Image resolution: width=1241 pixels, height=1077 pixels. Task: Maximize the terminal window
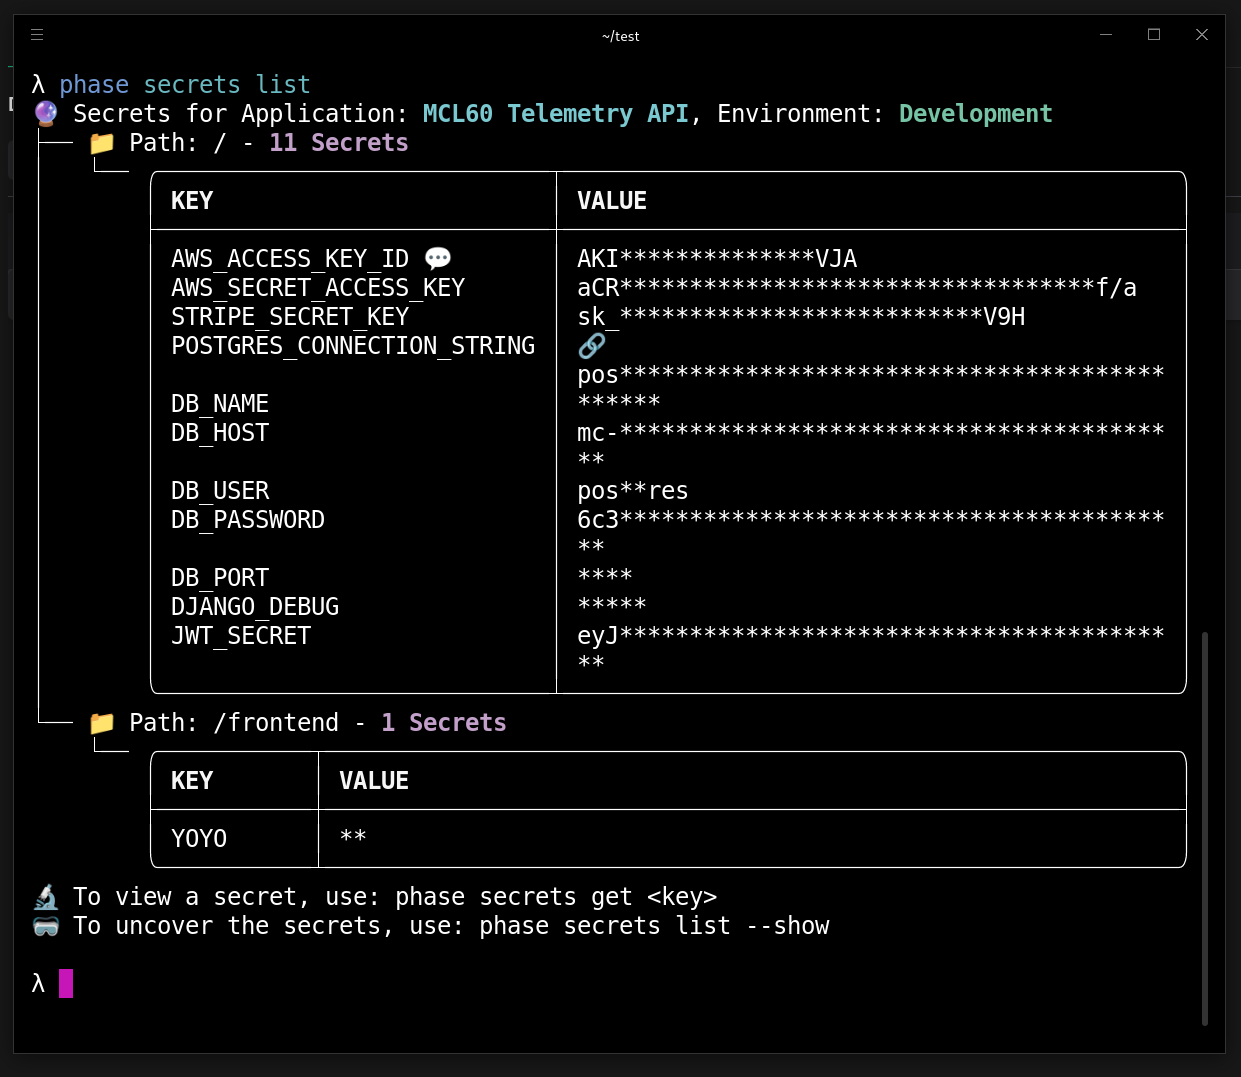(x=1154, y=35)
